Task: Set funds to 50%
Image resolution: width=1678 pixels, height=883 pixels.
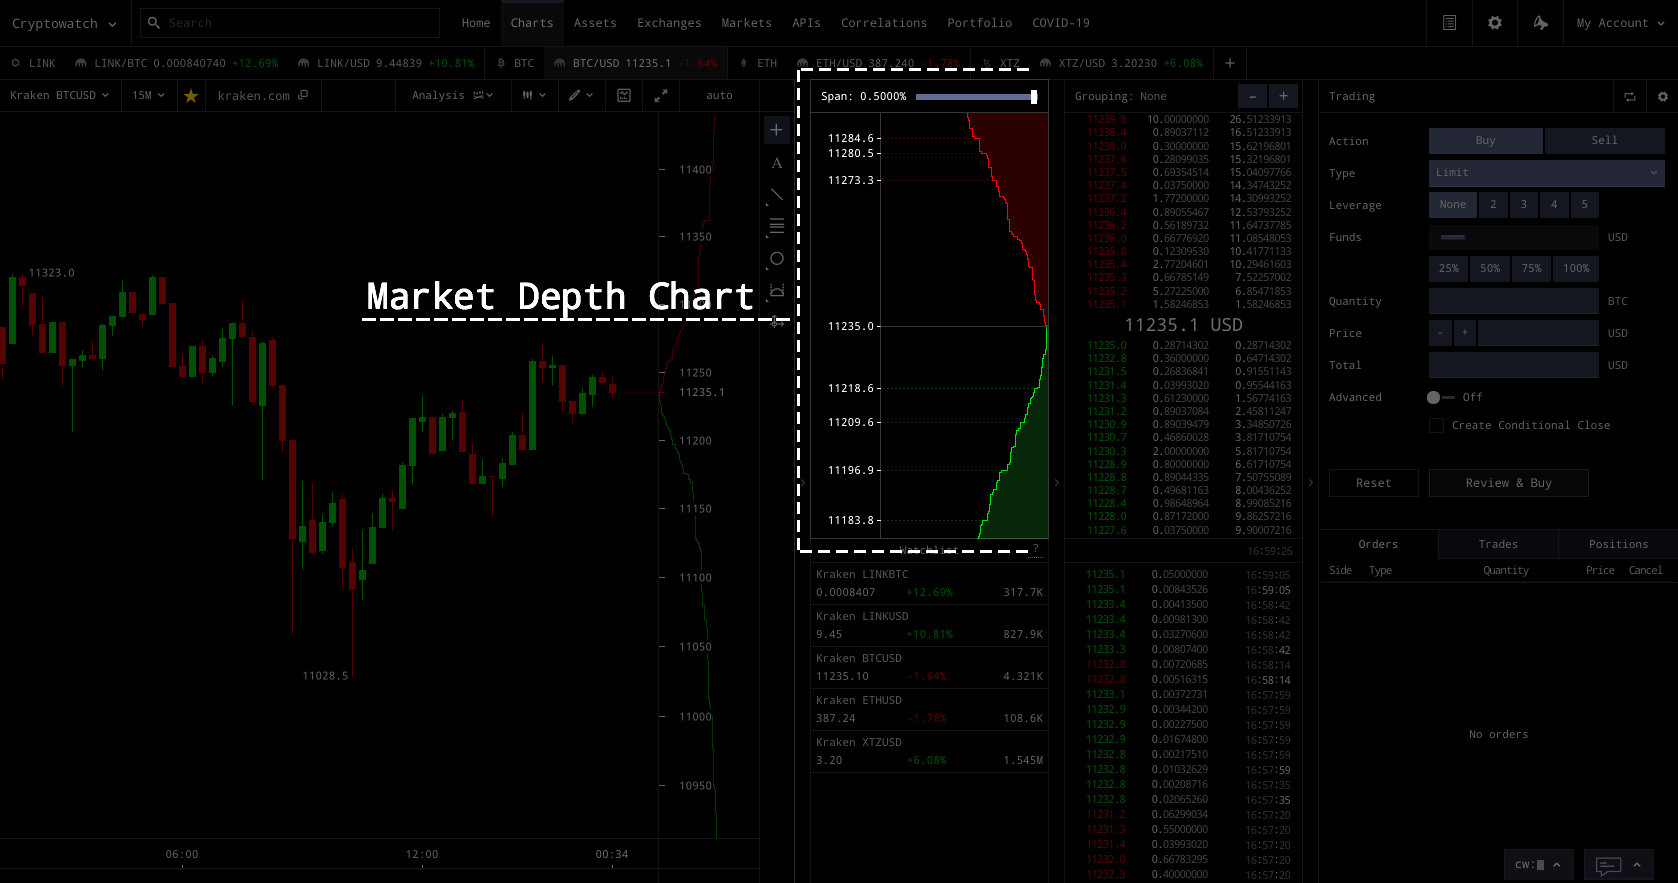Action: 1490,269
